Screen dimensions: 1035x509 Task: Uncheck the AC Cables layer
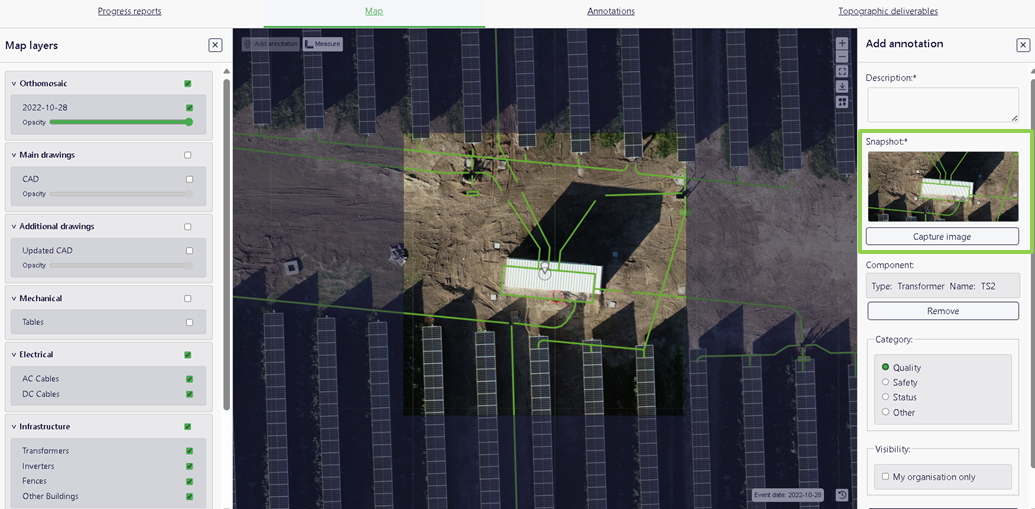[x=189, y=379]
